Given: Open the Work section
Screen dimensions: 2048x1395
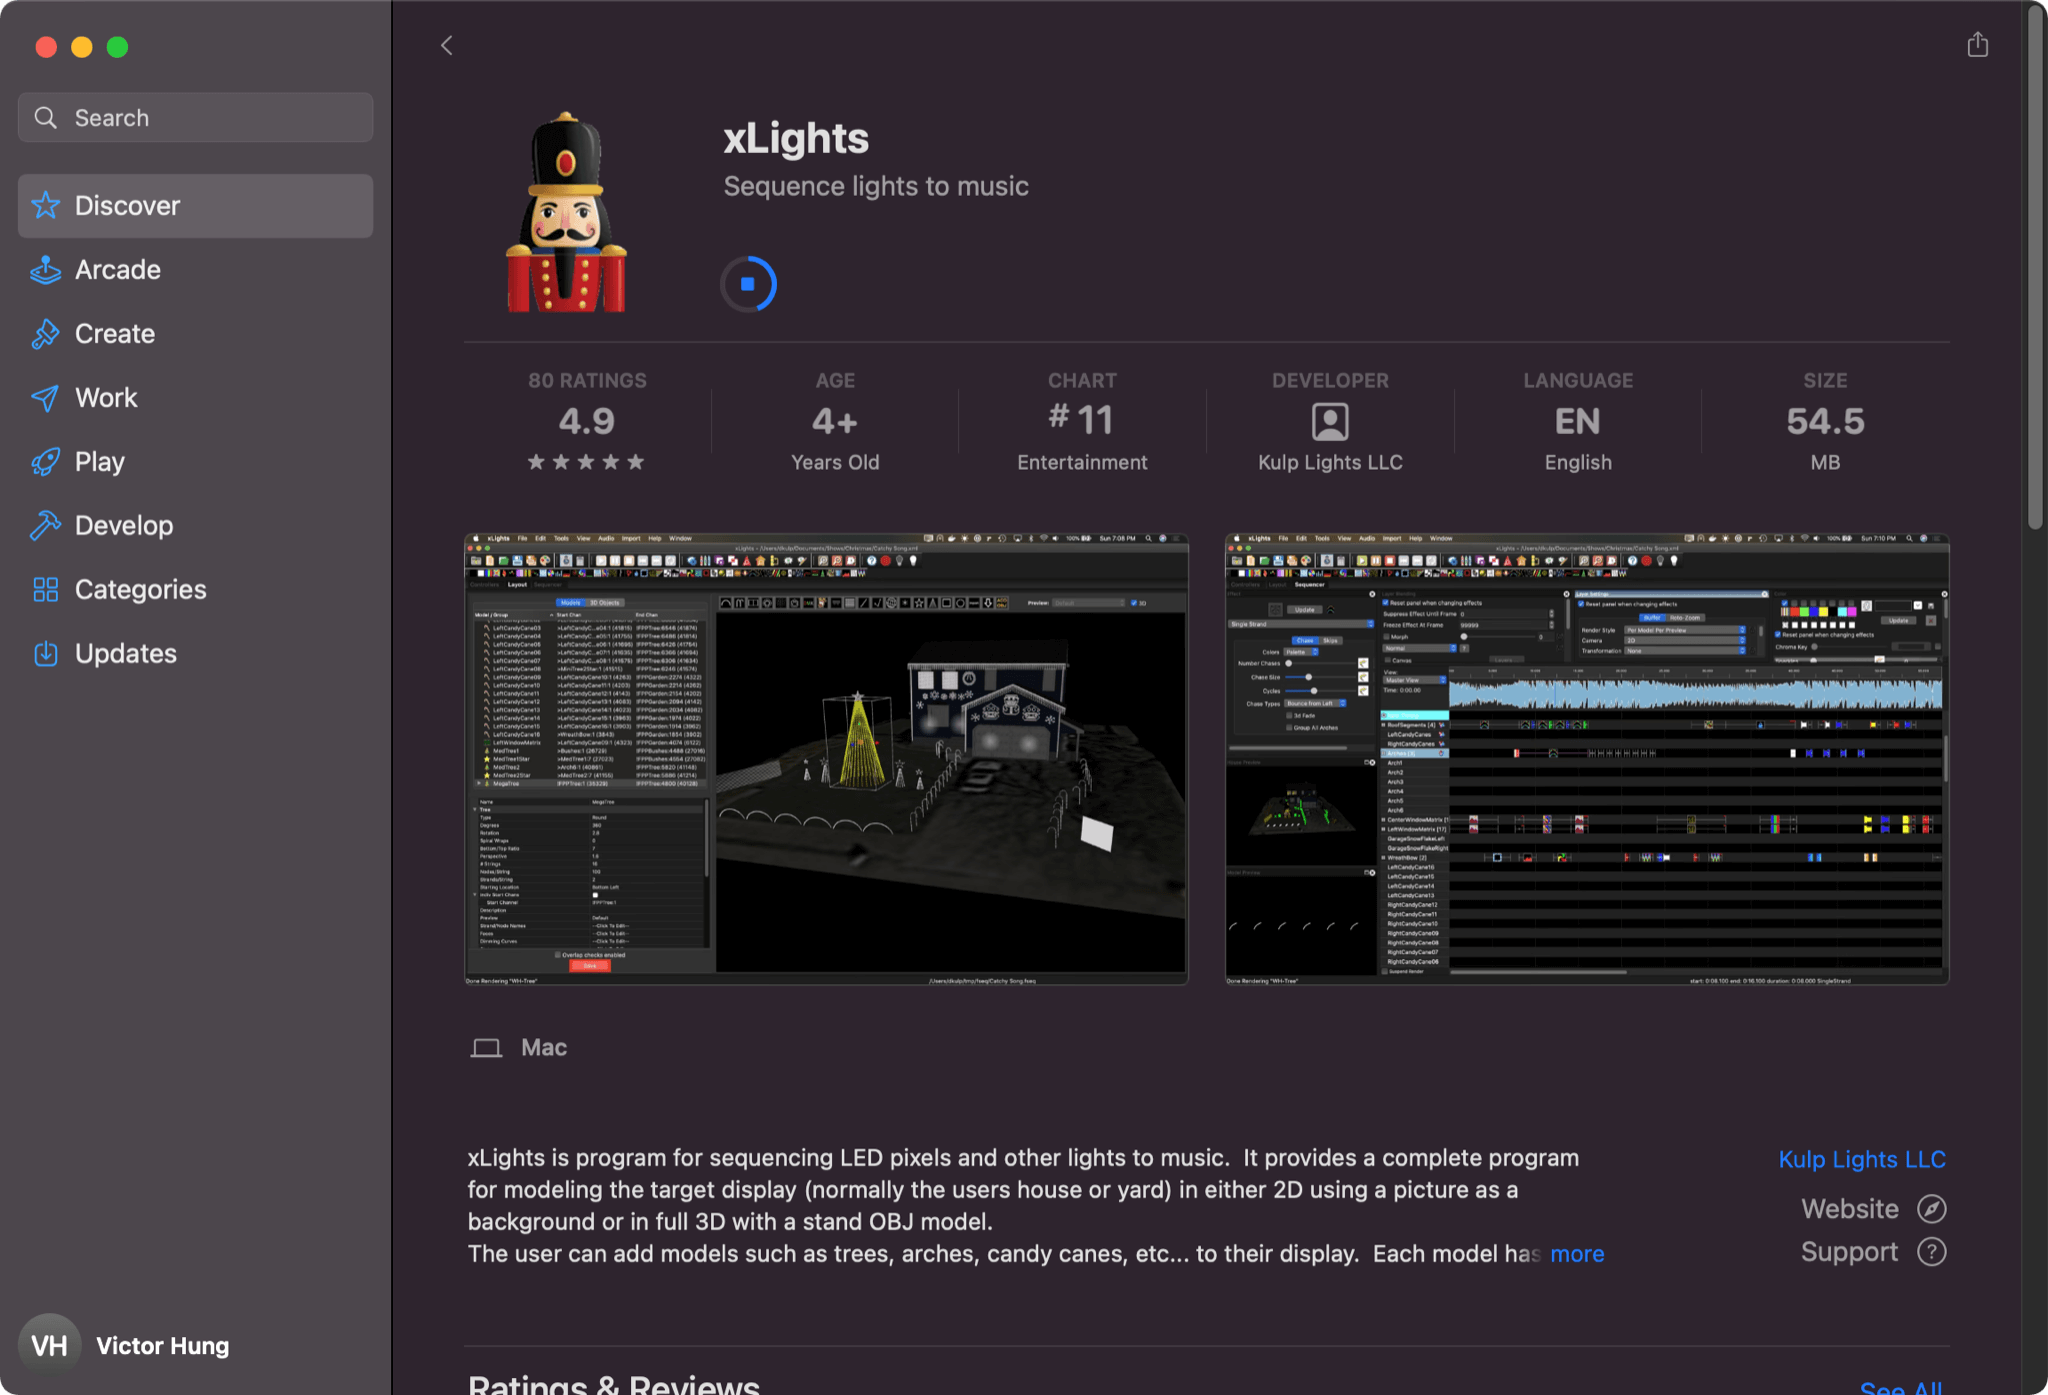Looking at the screenshot, I should pos(196,398).
